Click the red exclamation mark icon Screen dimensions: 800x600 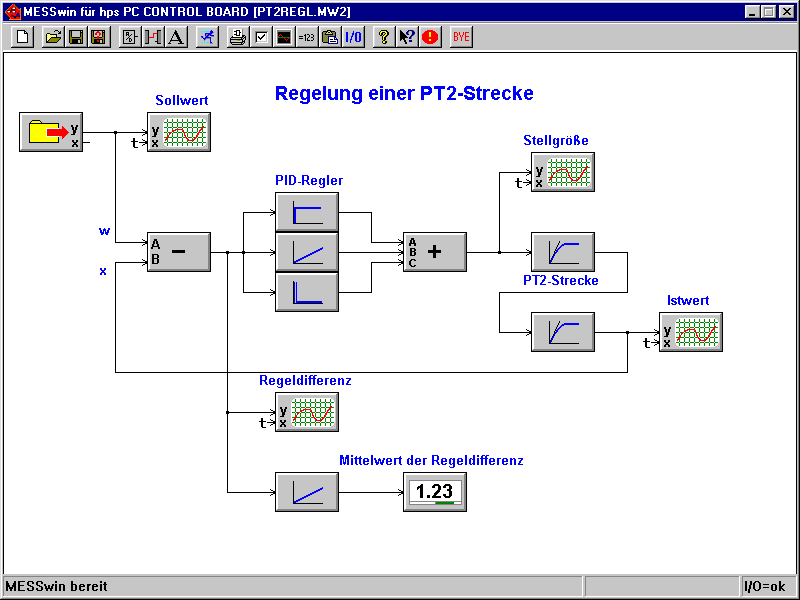[x=430, y=37]
